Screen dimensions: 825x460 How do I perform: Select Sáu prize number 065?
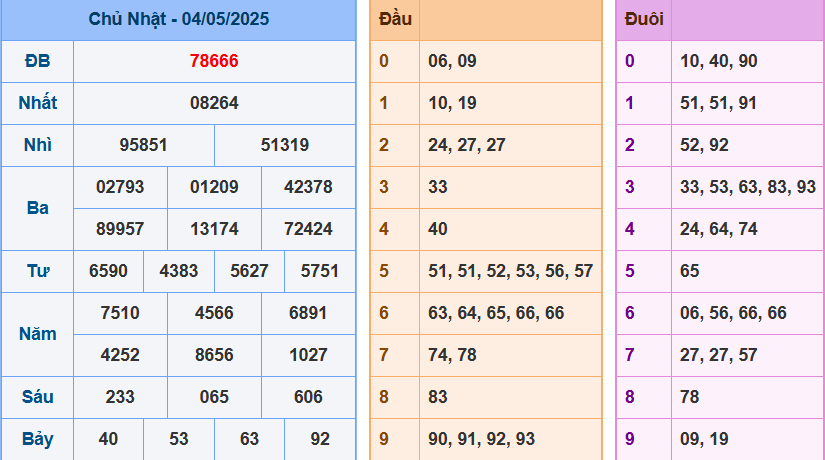coord(214,397)
